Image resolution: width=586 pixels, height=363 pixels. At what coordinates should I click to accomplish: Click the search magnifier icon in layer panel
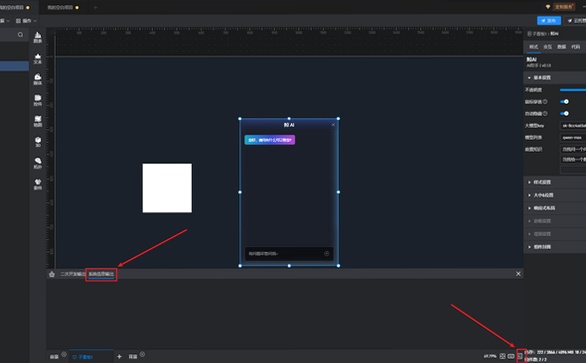pos(20,35)
